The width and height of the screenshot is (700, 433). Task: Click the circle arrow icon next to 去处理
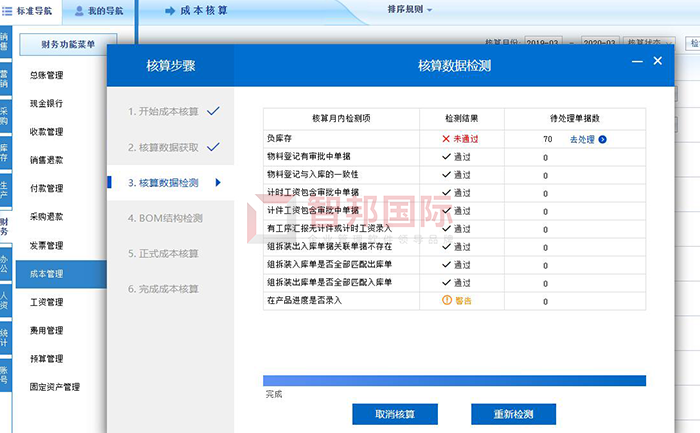point(602,139)
